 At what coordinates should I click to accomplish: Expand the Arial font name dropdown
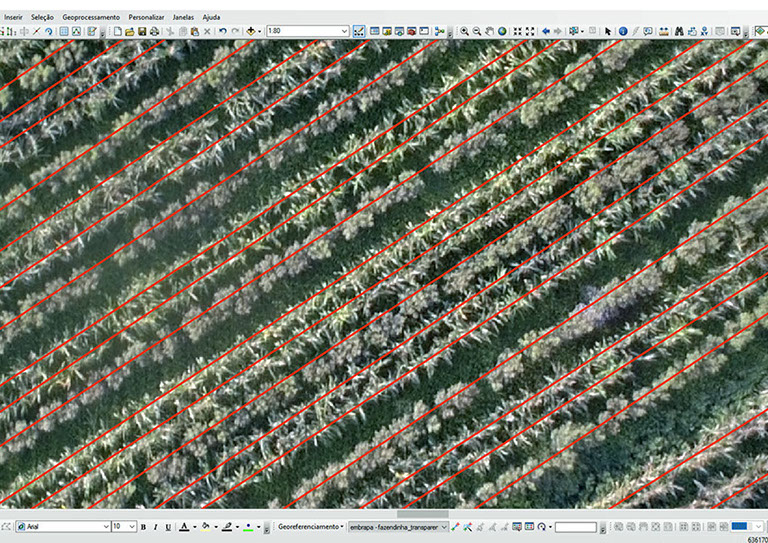point(106,527)
